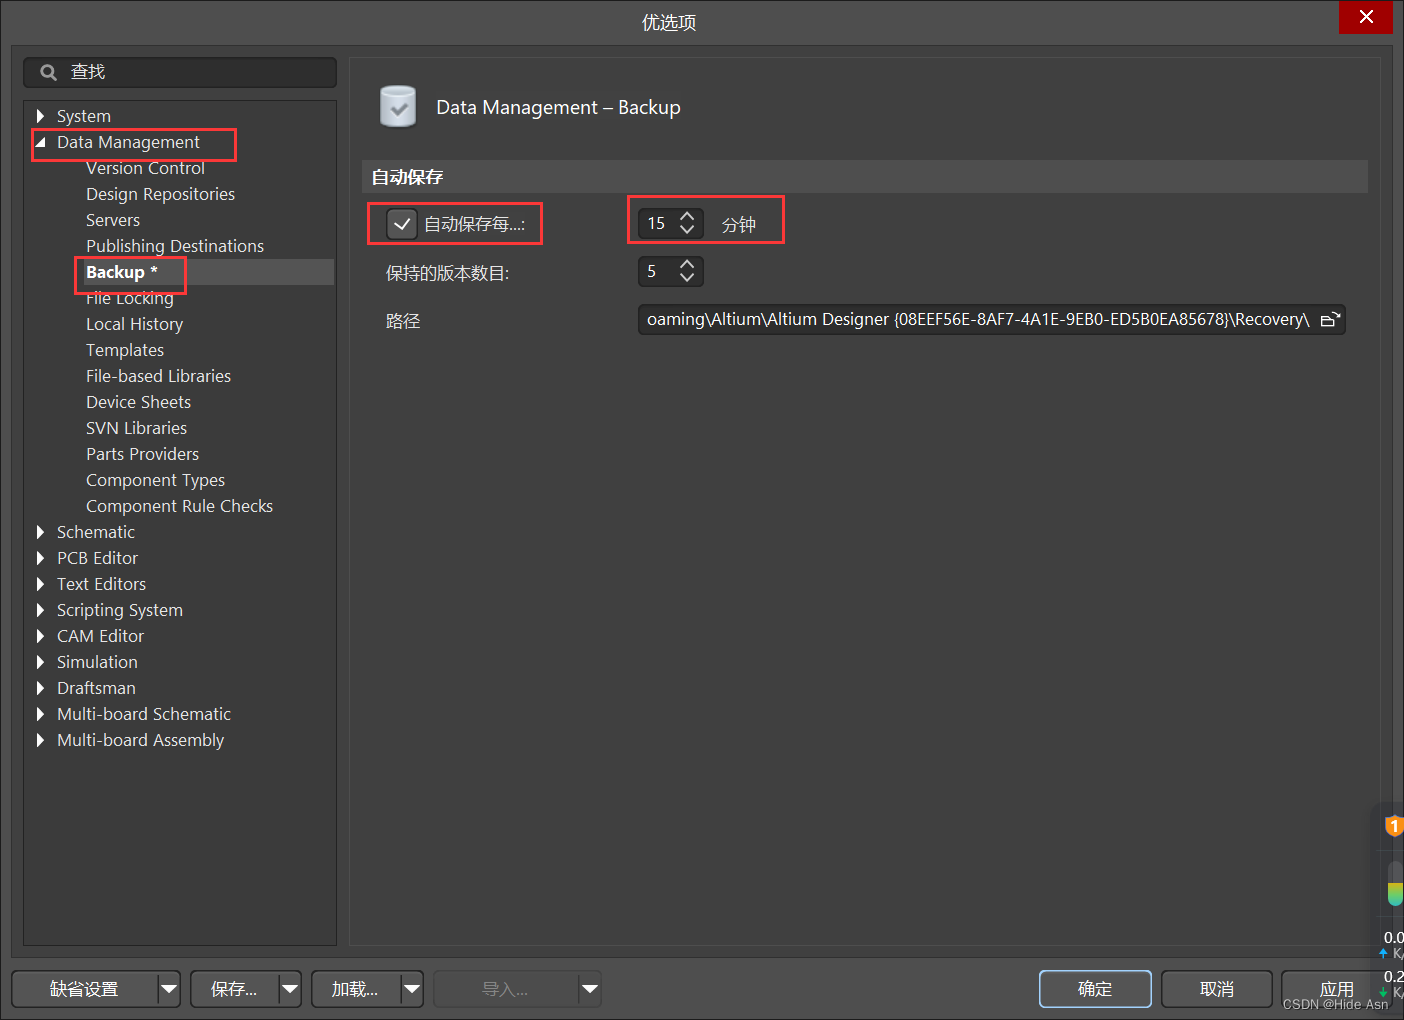The image size is (1404, 1020).
Task: Select Design Repositories in the tree
Action: point(160,194)
